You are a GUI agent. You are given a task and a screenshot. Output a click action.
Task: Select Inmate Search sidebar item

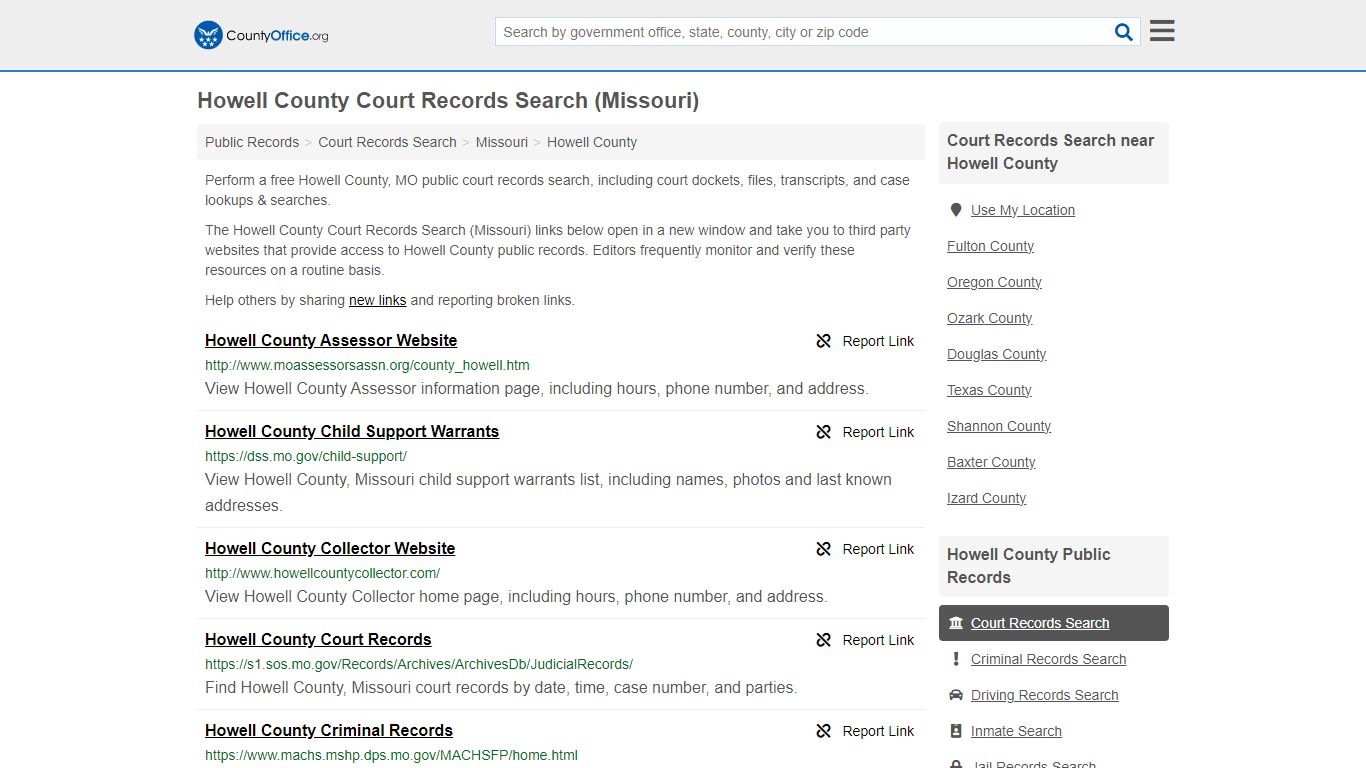pyautogui.click(x=1016, y=731)
